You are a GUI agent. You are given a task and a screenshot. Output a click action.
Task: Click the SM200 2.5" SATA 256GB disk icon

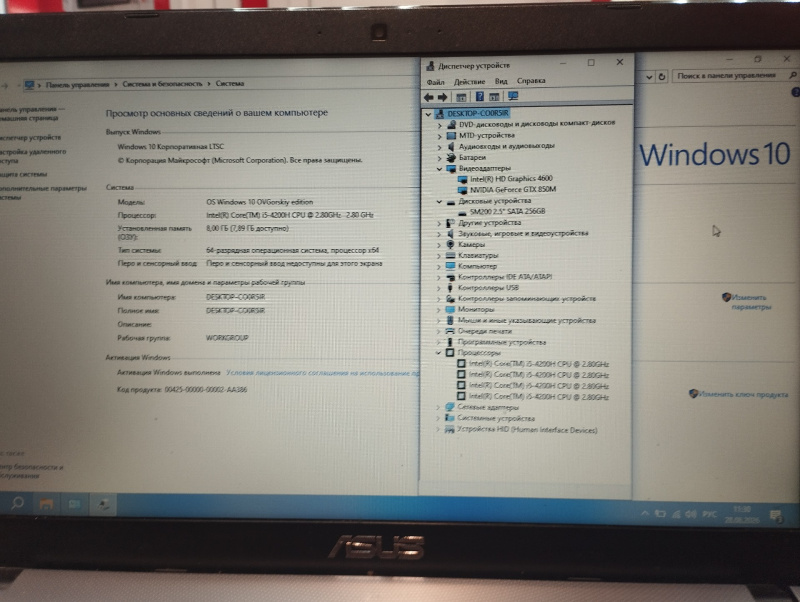tap(462, 212)
